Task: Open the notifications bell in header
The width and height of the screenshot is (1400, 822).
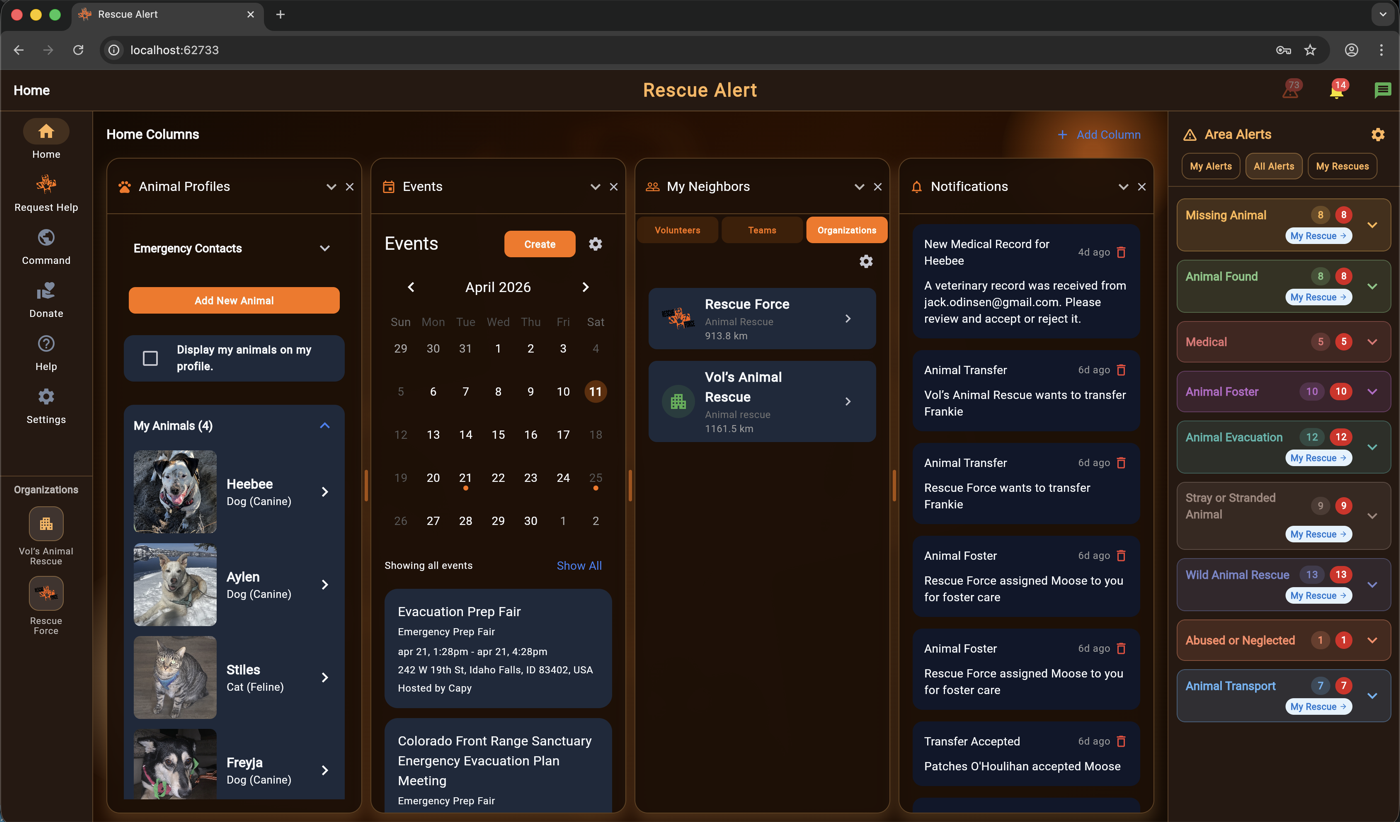Action: click(x=1336, y=91)
